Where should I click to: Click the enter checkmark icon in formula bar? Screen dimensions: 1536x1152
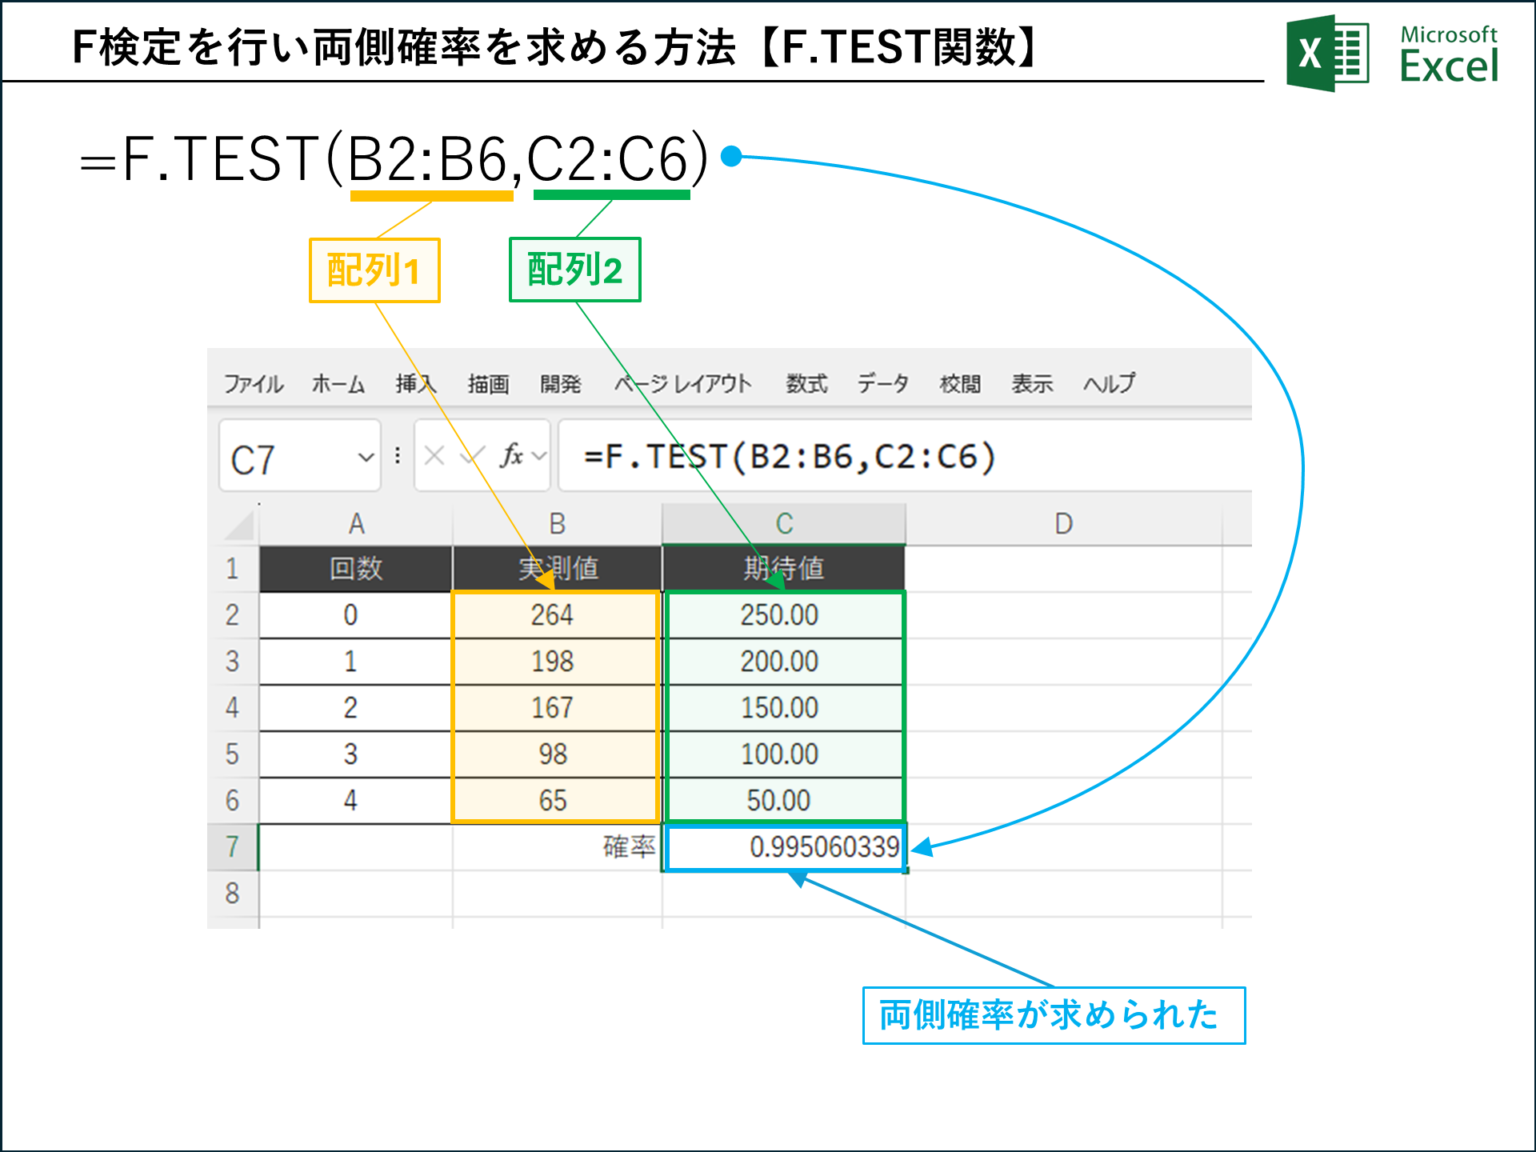[471, 457]
